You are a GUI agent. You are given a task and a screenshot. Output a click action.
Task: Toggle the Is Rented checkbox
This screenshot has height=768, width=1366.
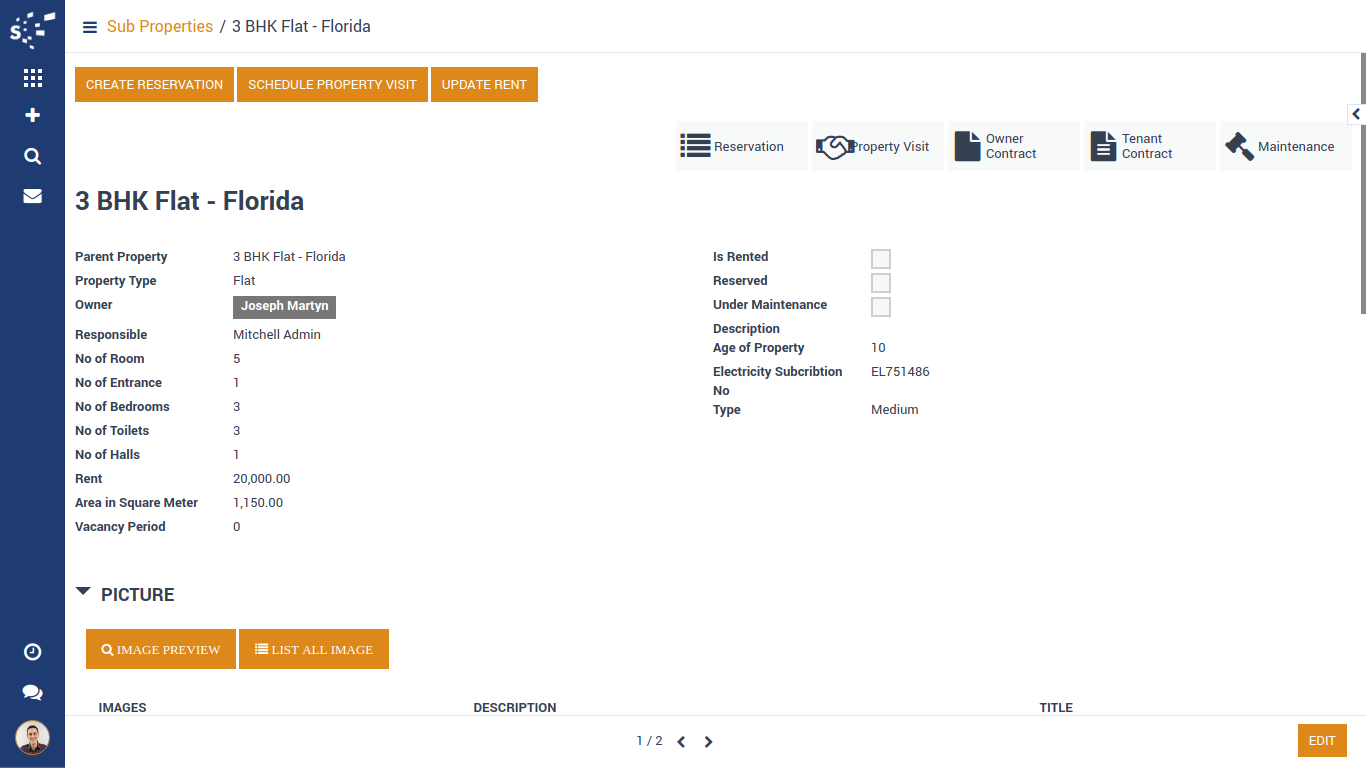(x=880, y=259)
